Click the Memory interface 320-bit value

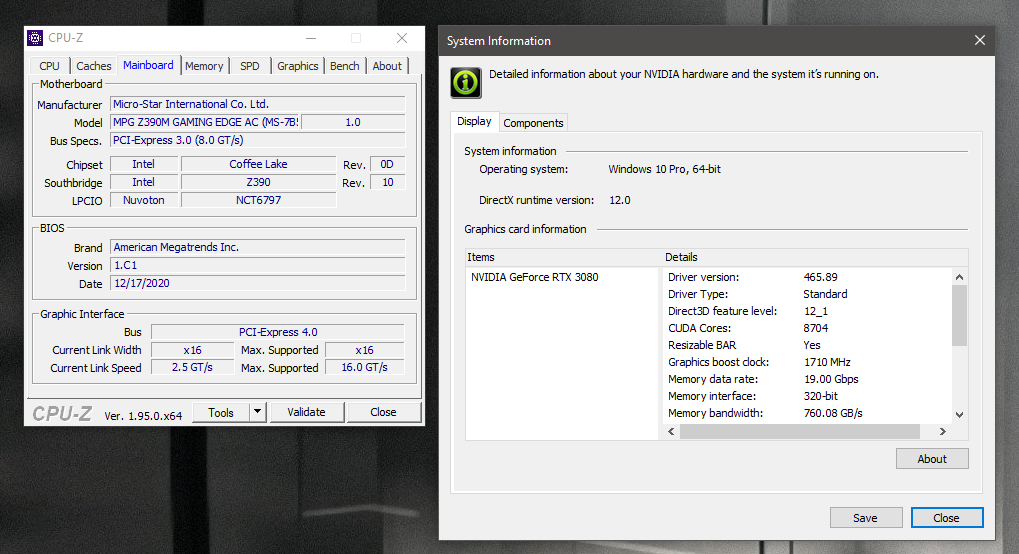coord(820,396)
